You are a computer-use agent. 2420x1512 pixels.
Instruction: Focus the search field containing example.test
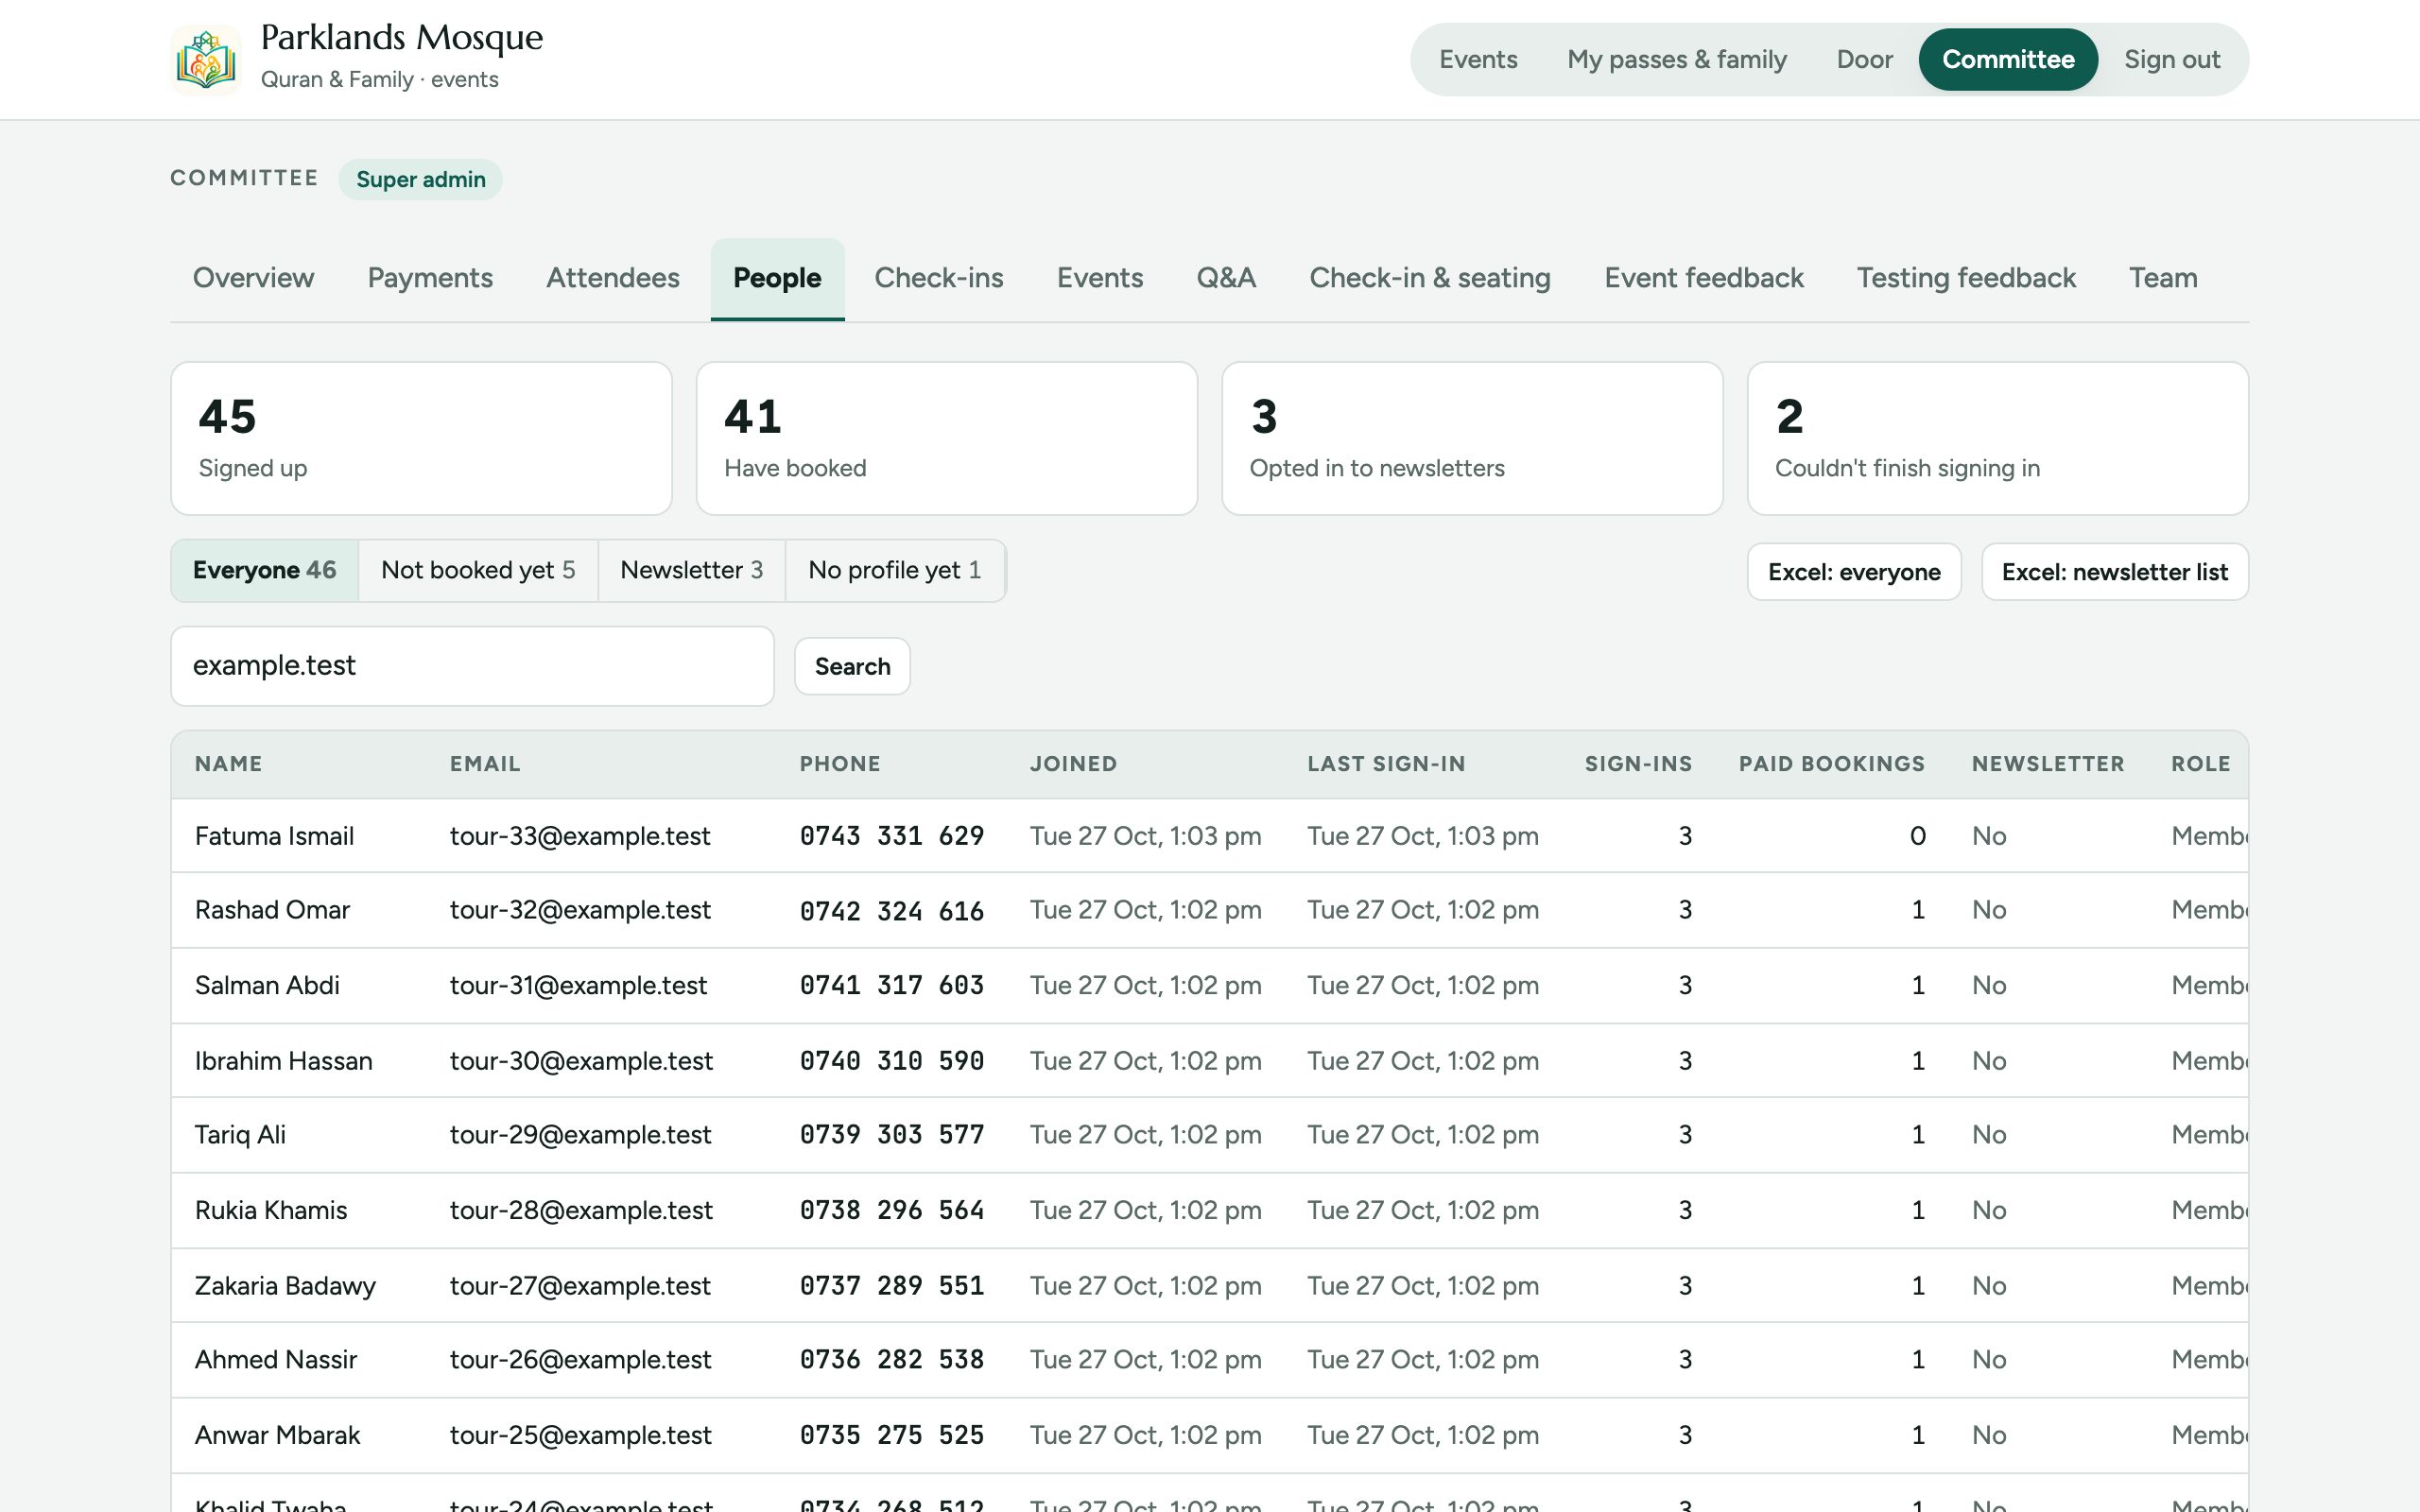pos(472,666)
